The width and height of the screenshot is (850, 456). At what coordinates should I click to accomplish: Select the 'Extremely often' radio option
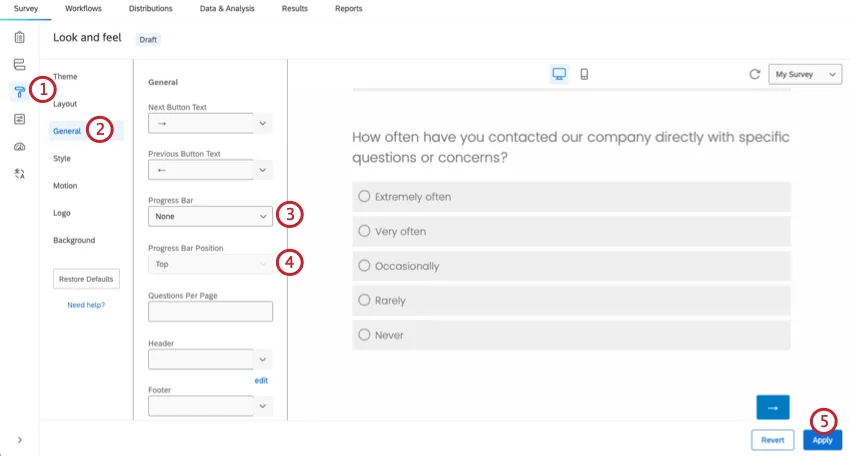click(x=364, y=197)
